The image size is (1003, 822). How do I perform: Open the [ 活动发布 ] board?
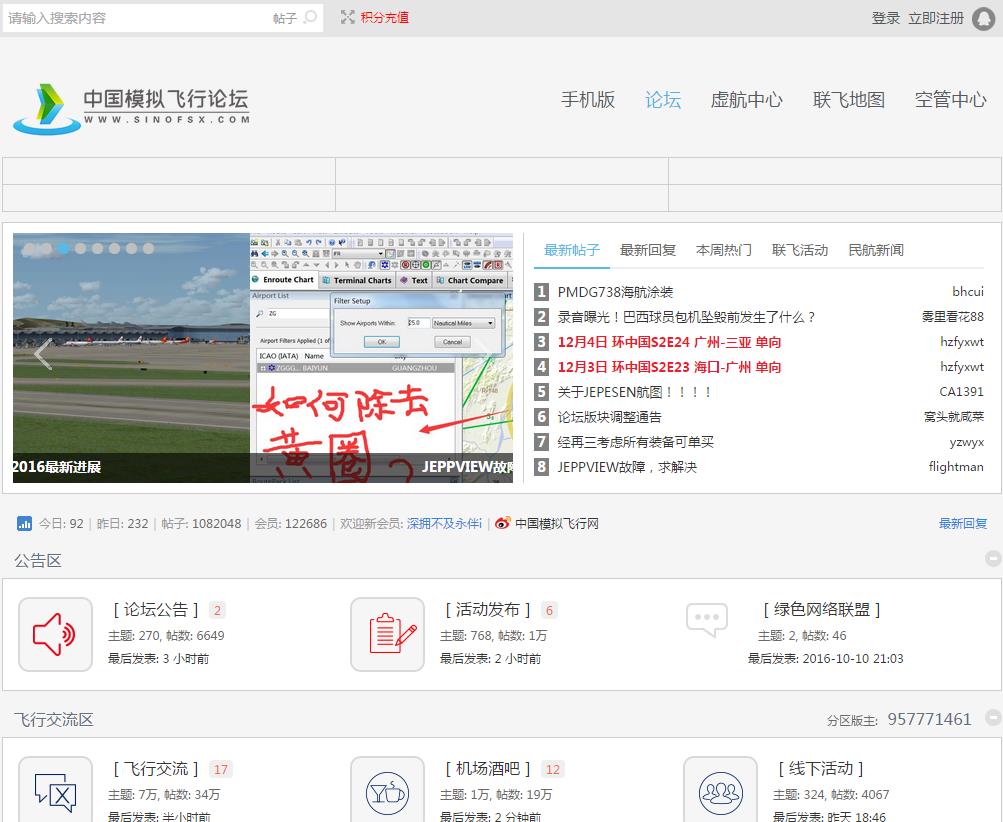pos(488,610)
